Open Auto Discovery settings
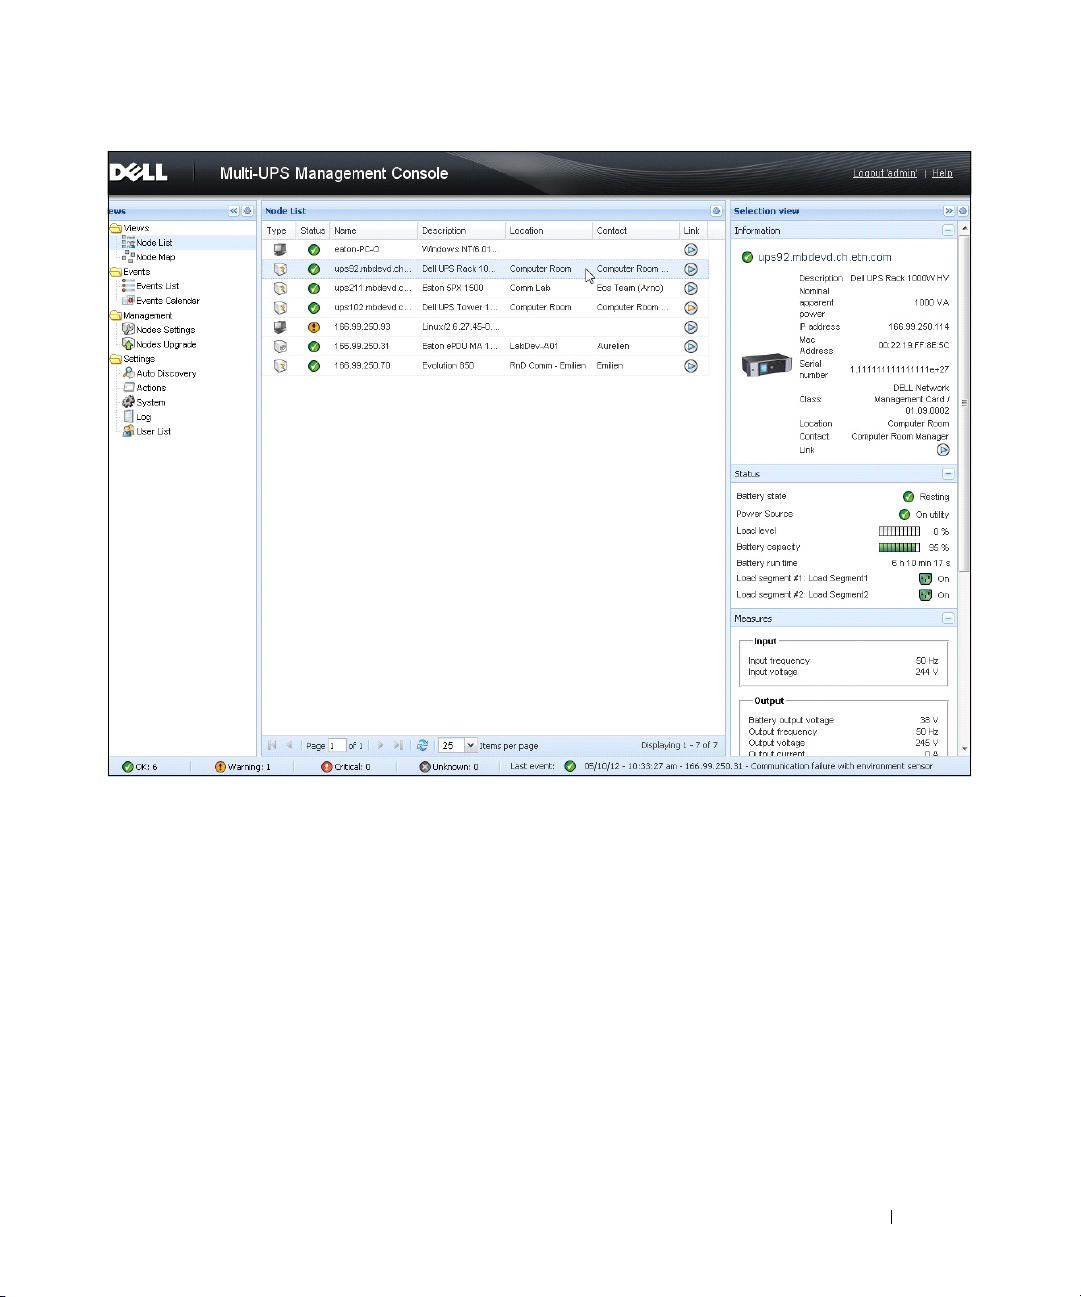1081x1297 pixels. tap(165, 373)
